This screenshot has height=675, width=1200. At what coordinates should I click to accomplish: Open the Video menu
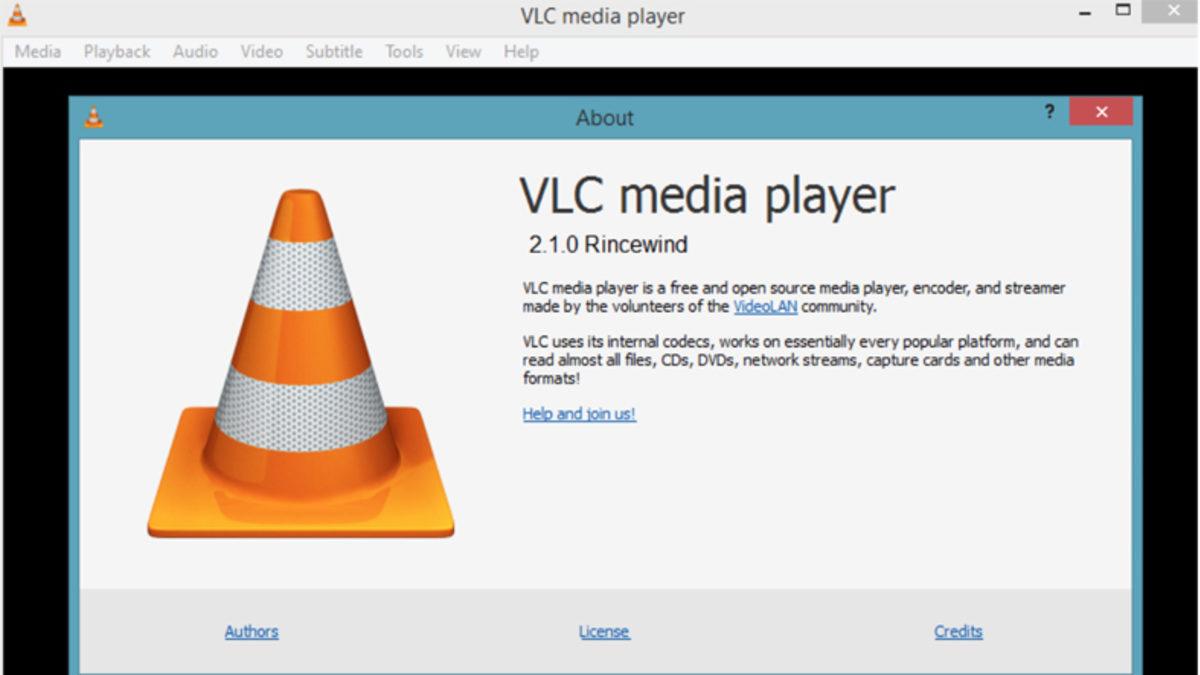[261, 51]
